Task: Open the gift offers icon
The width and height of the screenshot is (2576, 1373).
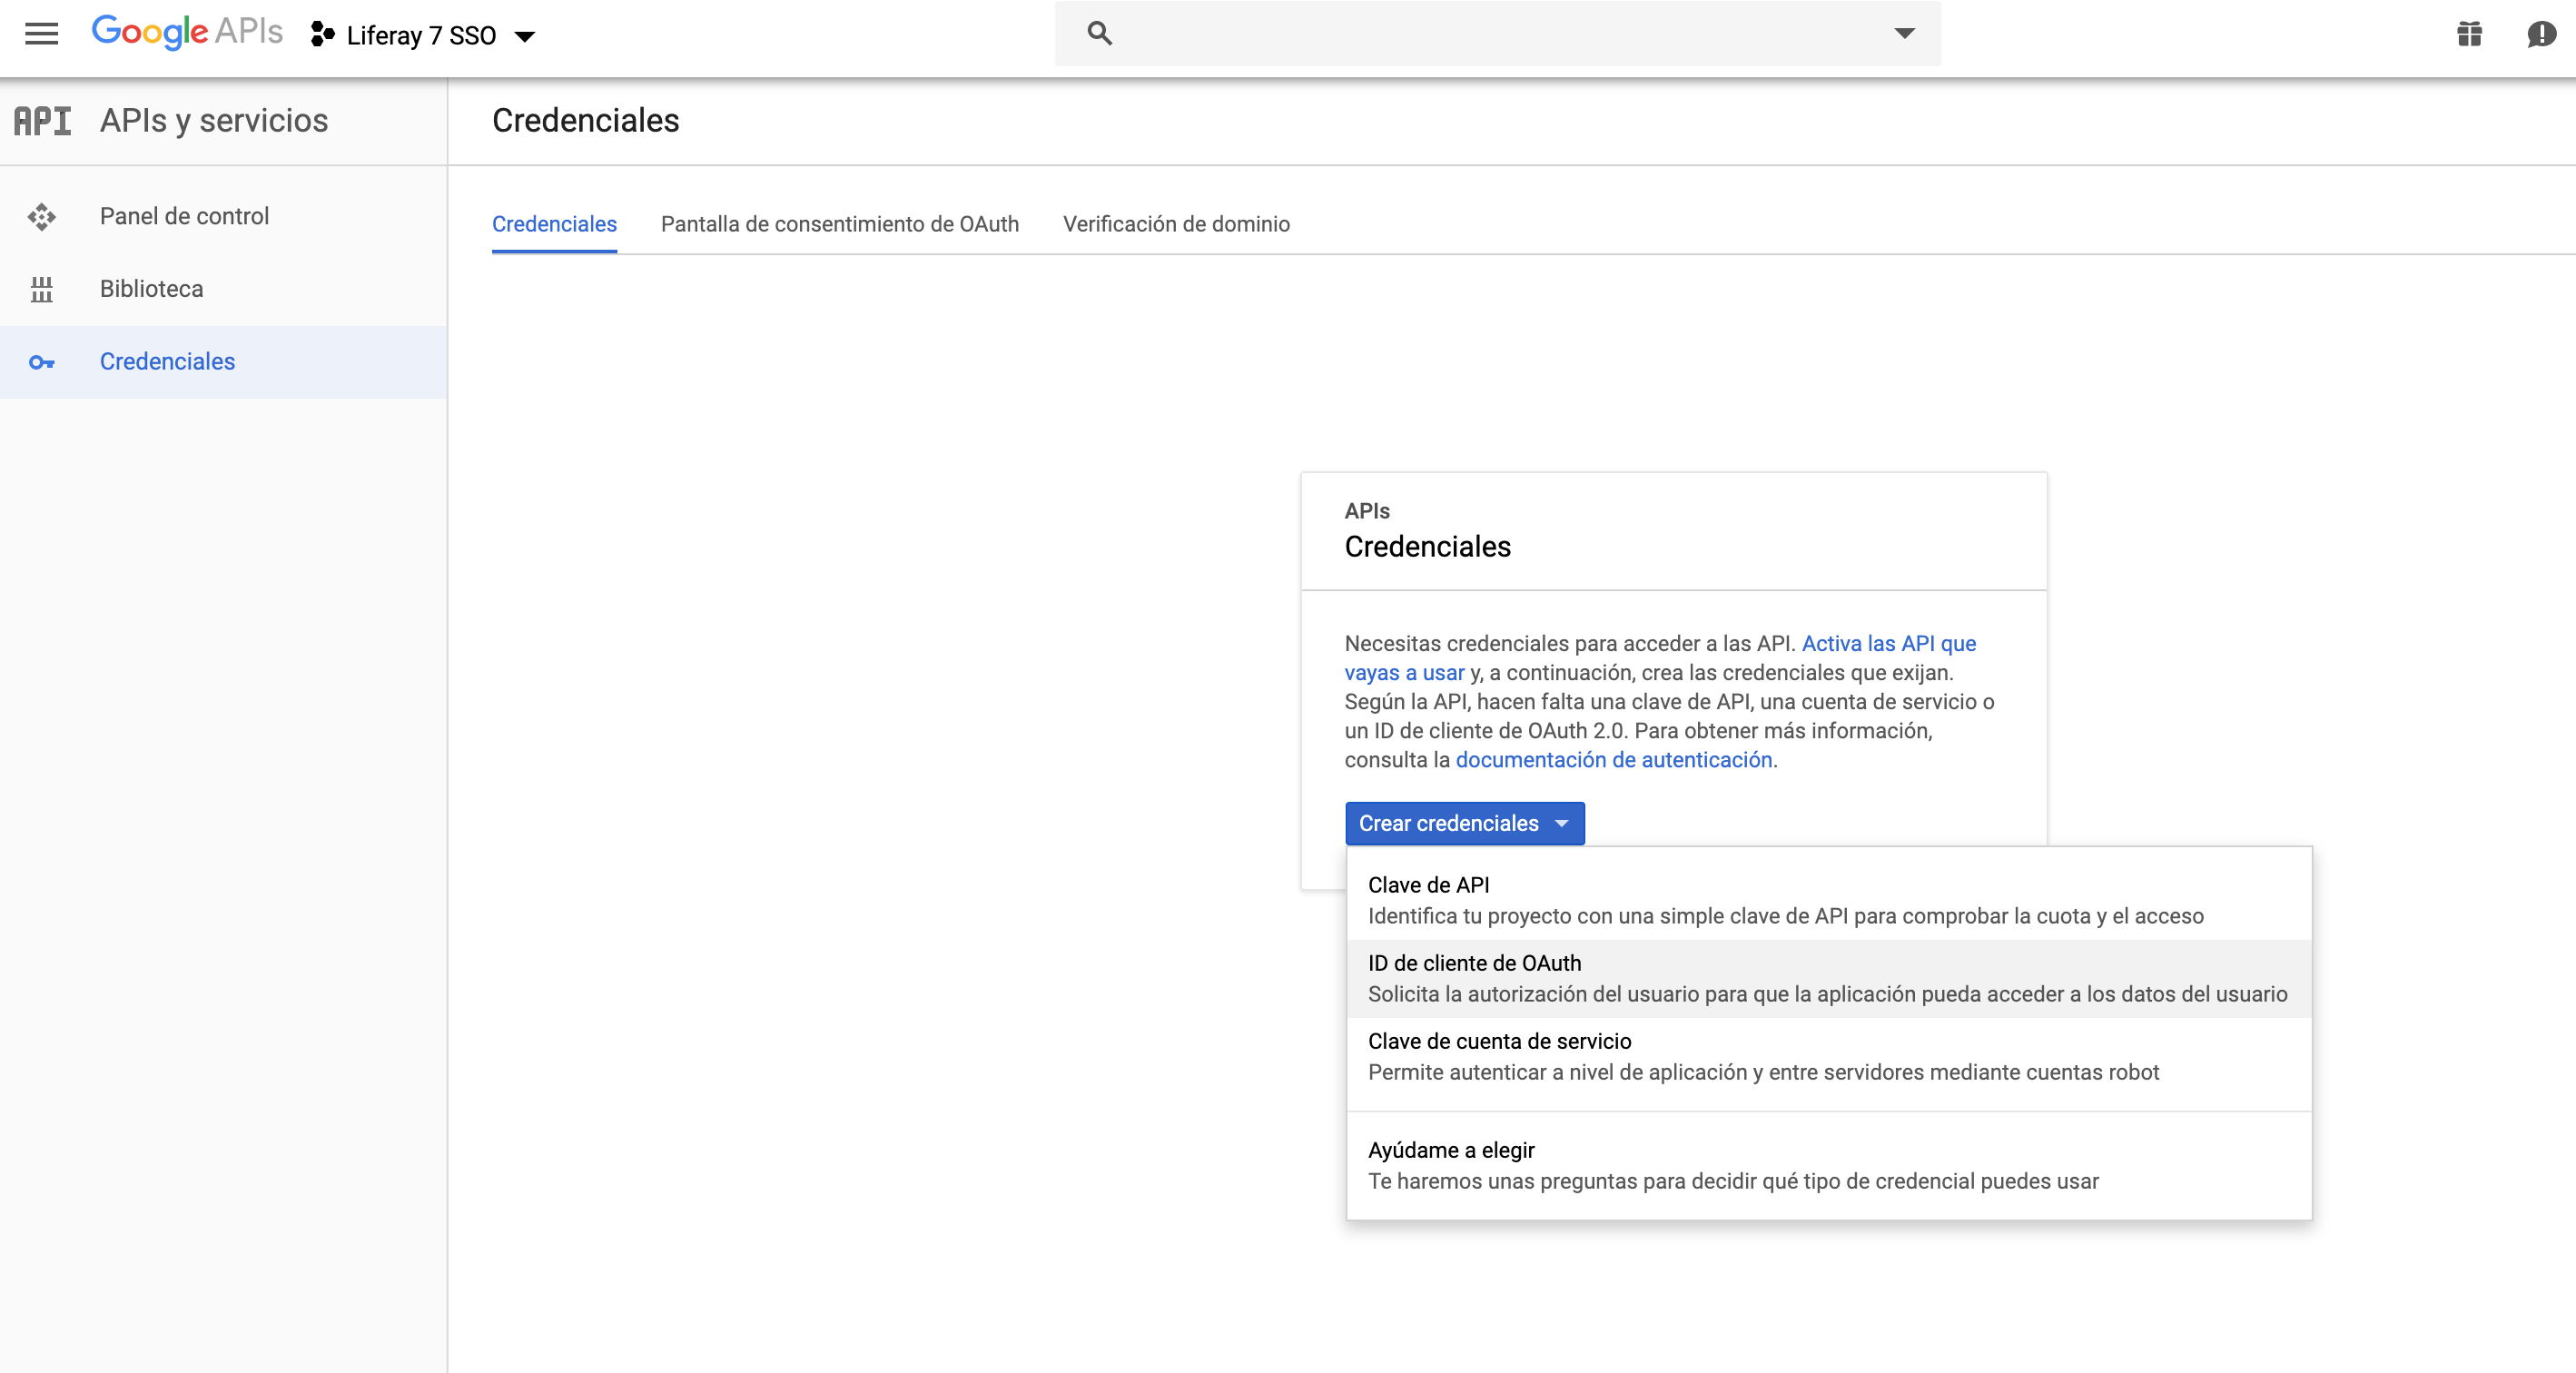Action: tap(2469, 35)
